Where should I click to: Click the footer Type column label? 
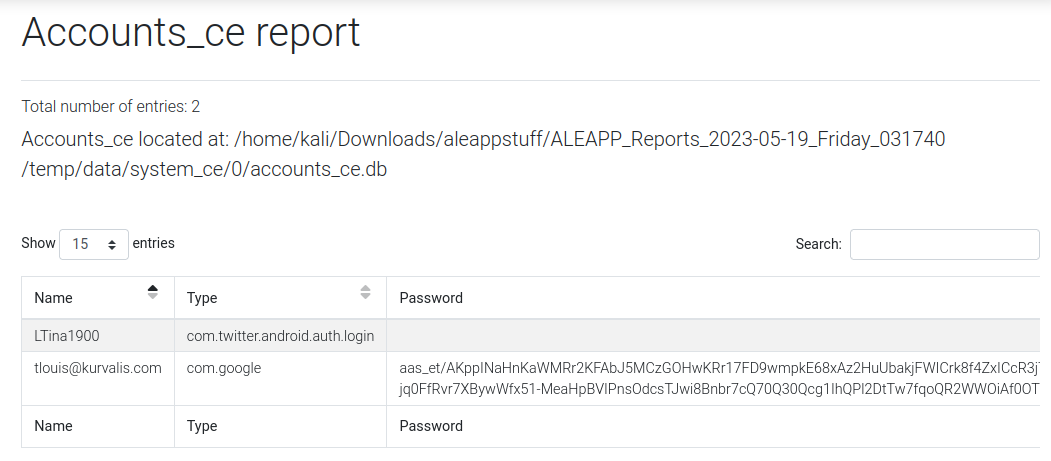tap(202, 426)
